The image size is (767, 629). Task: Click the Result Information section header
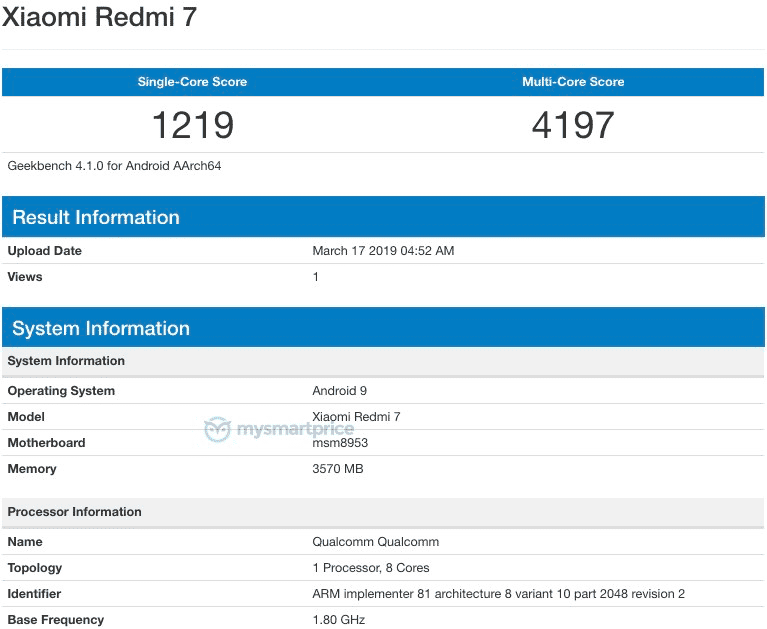coord(96,217)
